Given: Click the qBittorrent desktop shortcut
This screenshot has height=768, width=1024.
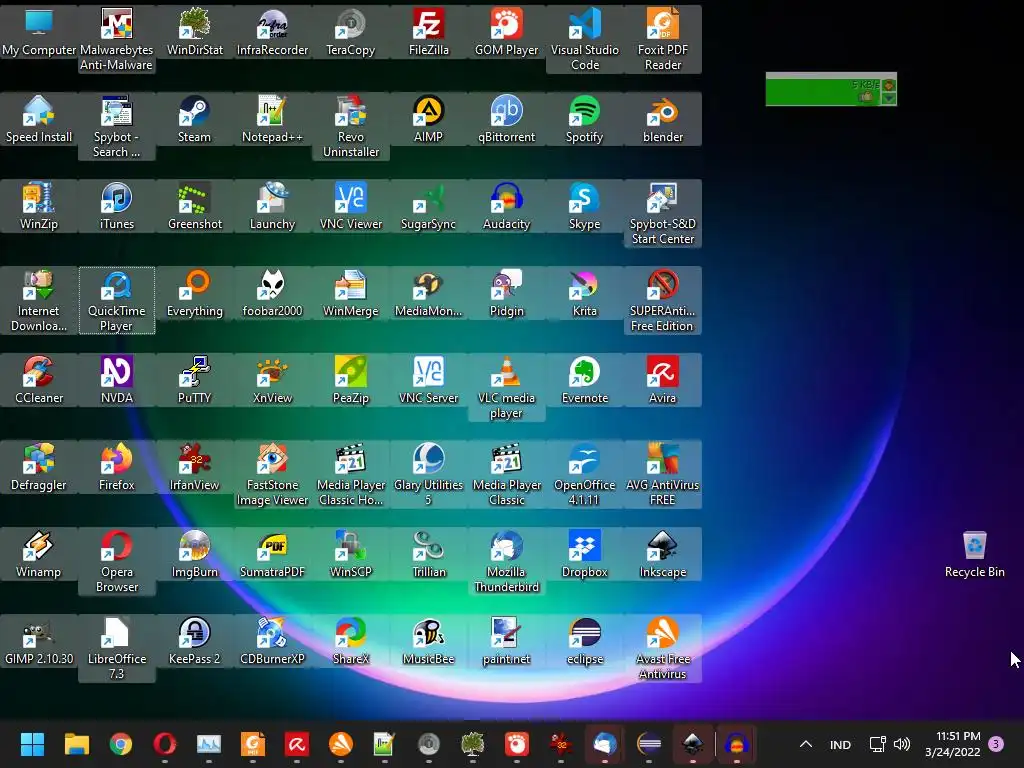Looking at the screenshot, I should click(507, 119).
